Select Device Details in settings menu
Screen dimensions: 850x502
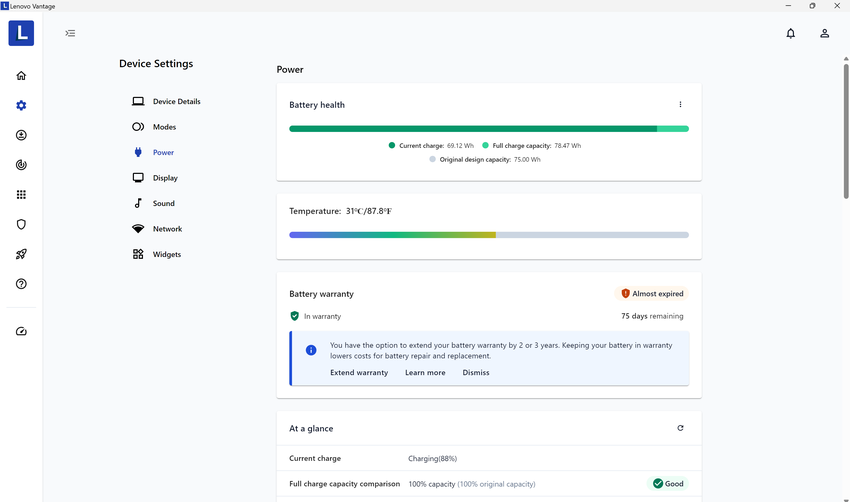[x=176, y=102]
